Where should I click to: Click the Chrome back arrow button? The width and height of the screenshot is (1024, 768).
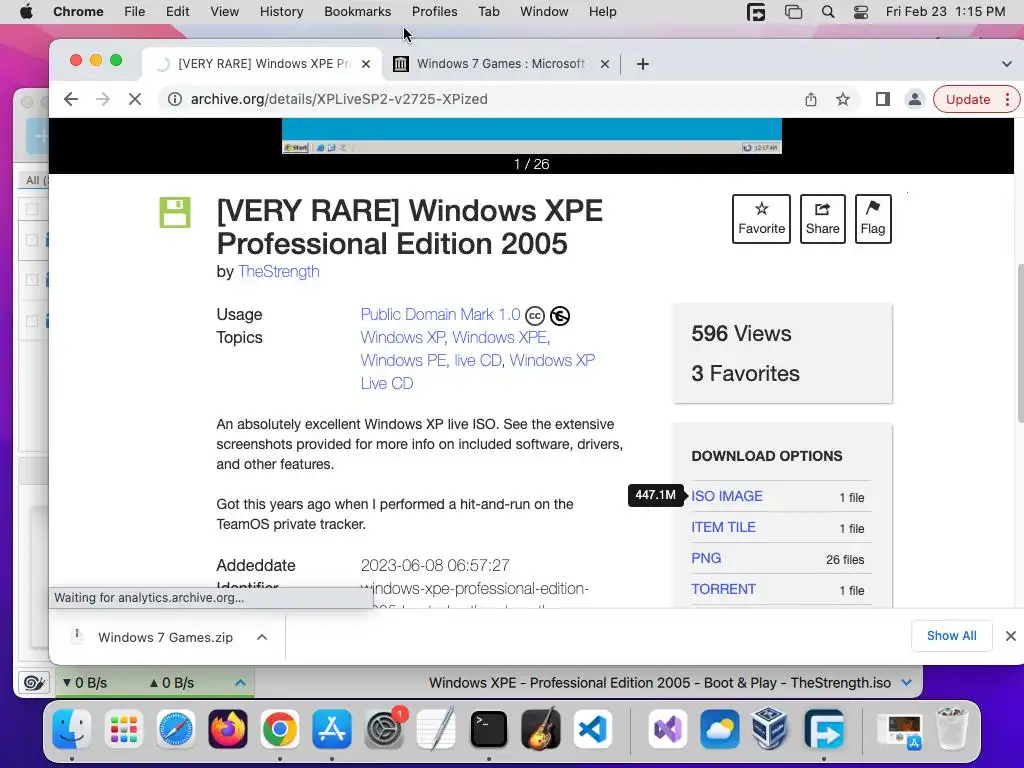pyautogui.click(x=71, y=99)
